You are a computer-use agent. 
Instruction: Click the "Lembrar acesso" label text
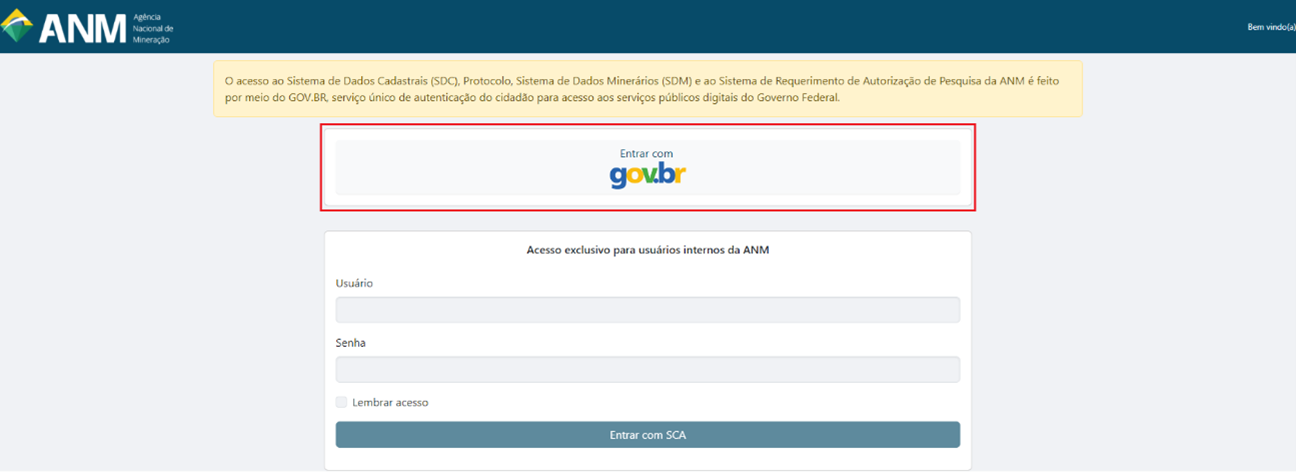390,402
